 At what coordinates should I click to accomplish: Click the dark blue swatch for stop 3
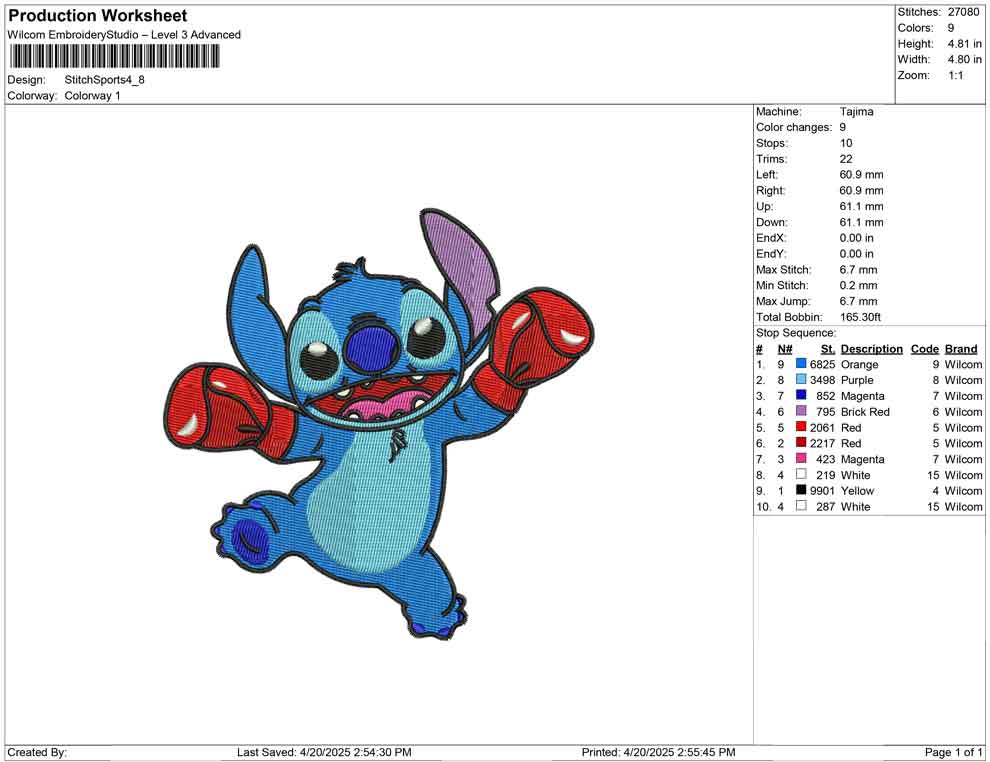click(x=801, y=395)
